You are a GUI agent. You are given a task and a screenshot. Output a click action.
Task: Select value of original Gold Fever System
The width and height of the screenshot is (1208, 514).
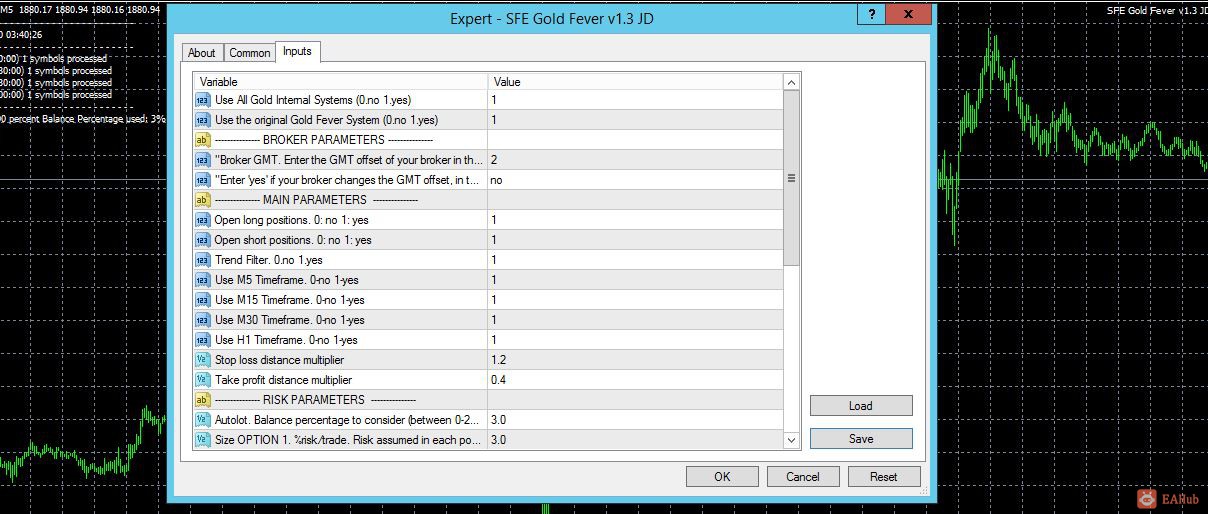pyautogui.click(x=635, y=120)
